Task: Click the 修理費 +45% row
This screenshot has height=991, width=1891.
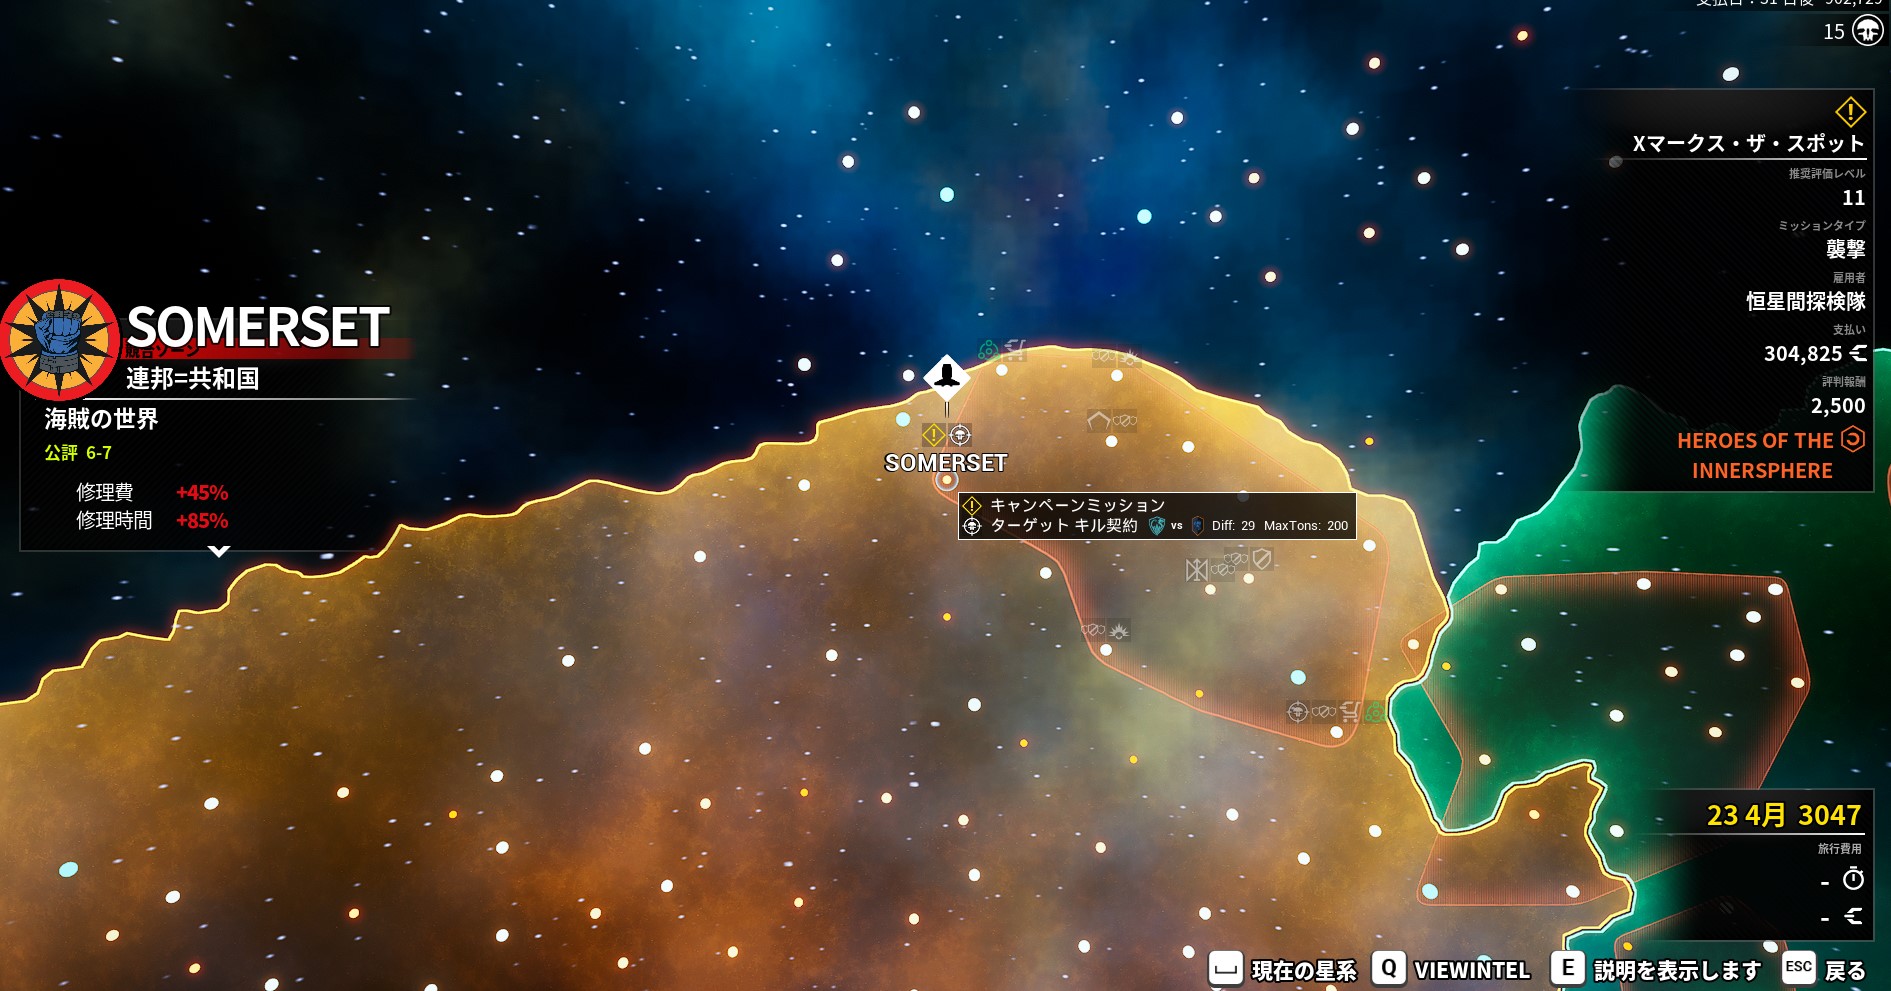Action: point(152,493)
